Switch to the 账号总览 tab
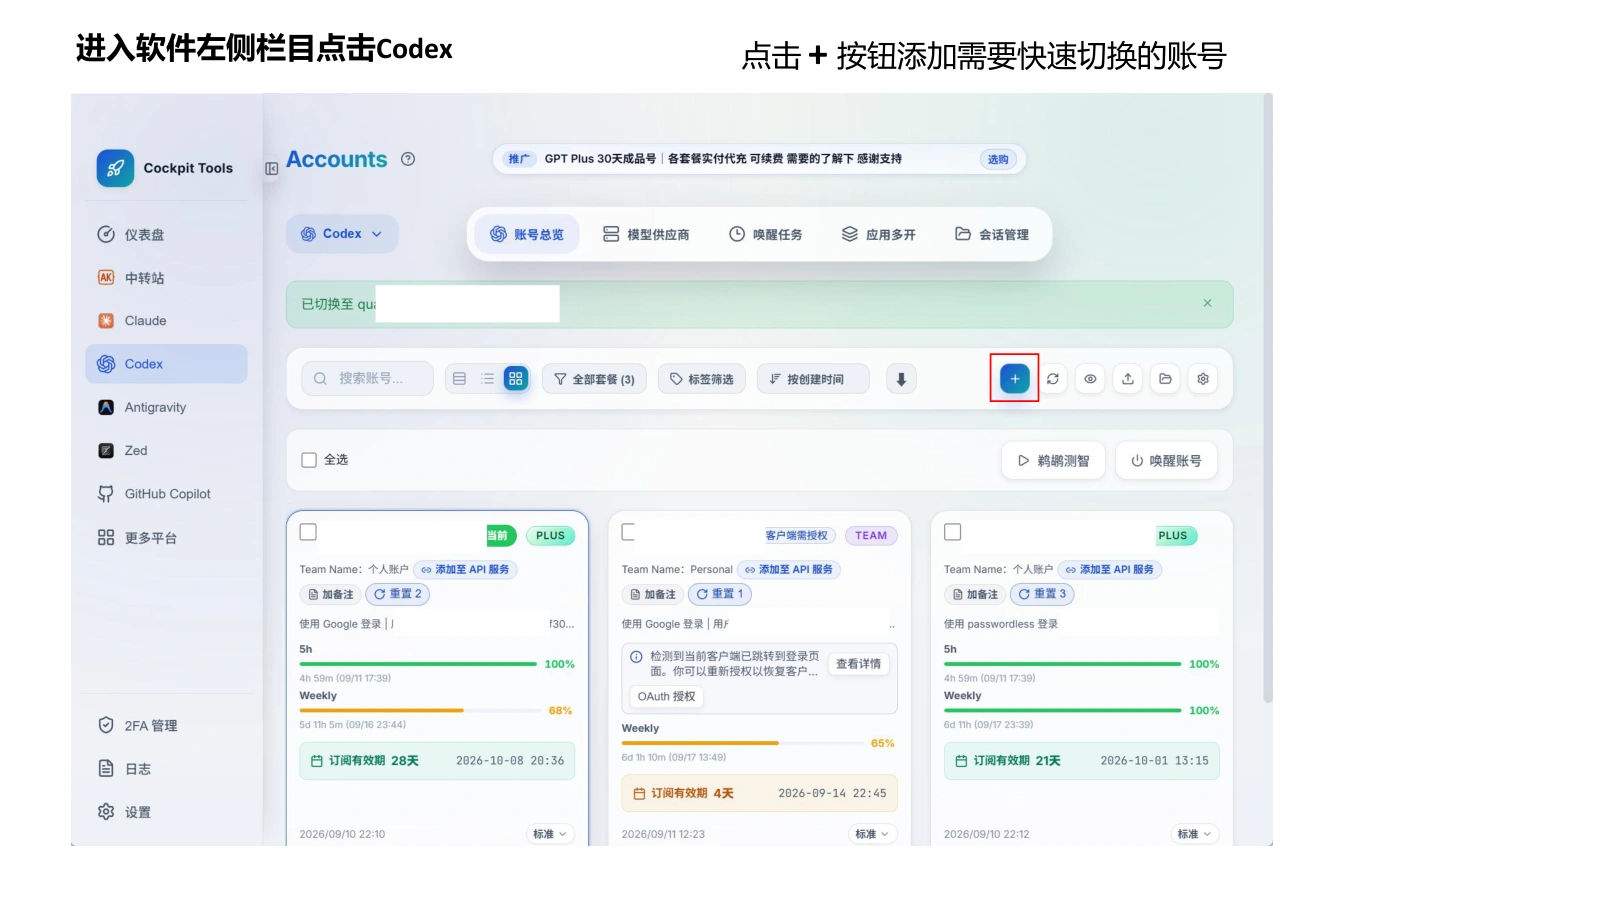 point(527,234)
